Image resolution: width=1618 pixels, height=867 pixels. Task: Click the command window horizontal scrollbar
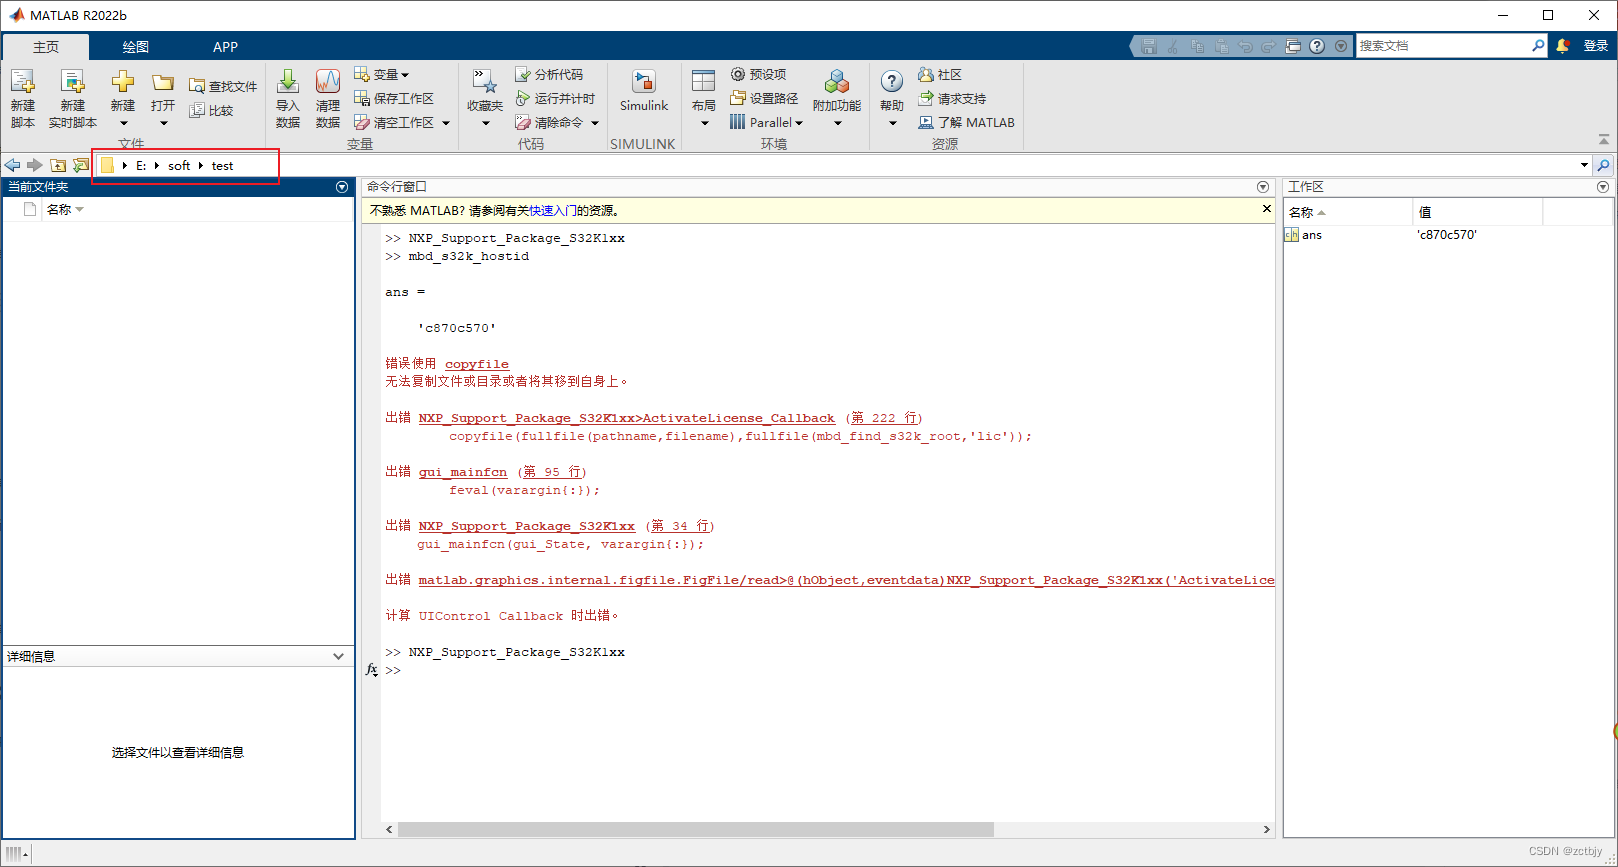click(696, 829)
